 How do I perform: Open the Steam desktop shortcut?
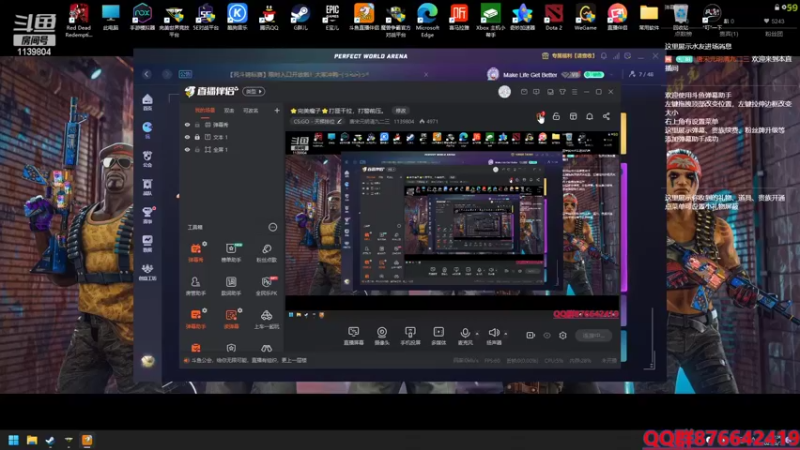(301, 16)
